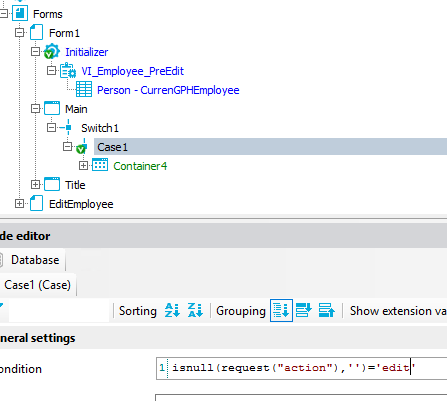Click the Form1 page icon
Screen dimensions: 447x401
(36, 33)
